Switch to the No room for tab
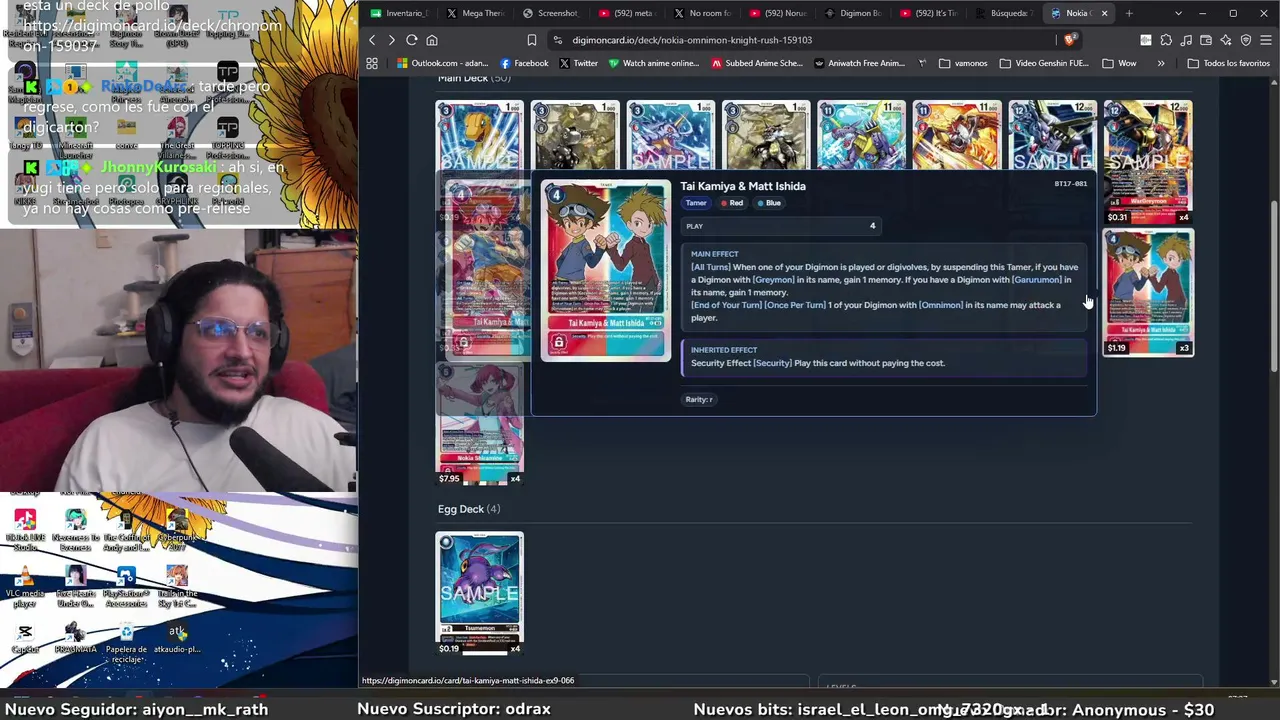1280x720 pixels. point(702,13)
